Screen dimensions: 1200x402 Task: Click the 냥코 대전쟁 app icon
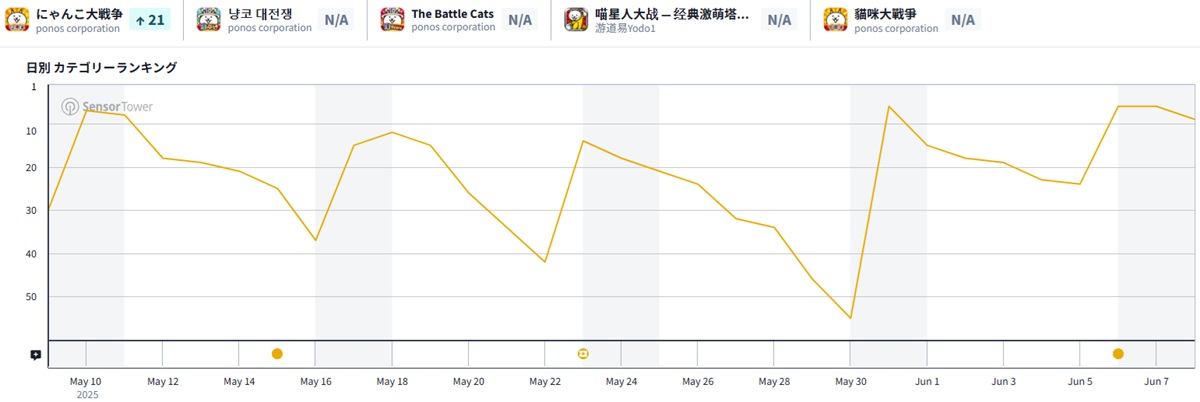(209, 20)
